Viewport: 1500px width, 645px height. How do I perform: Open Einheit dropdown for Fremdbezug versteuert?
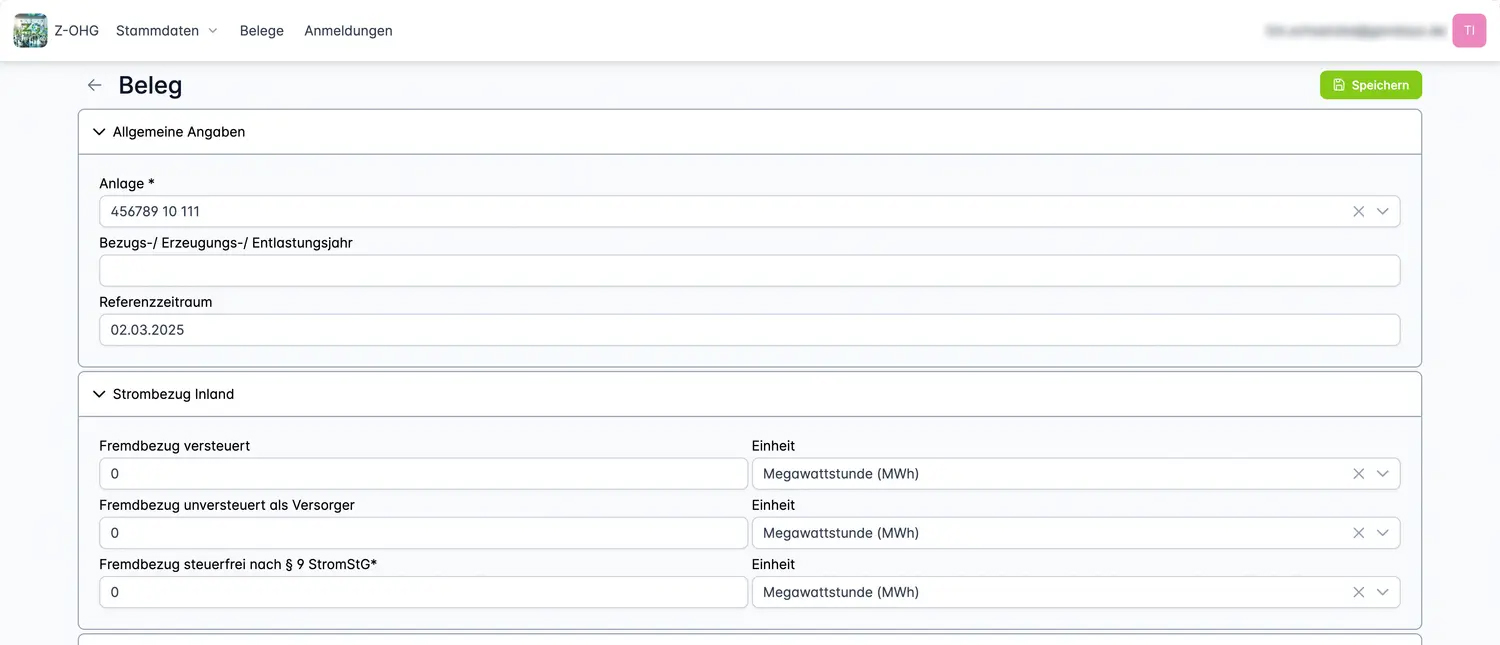coord(1383,474)
